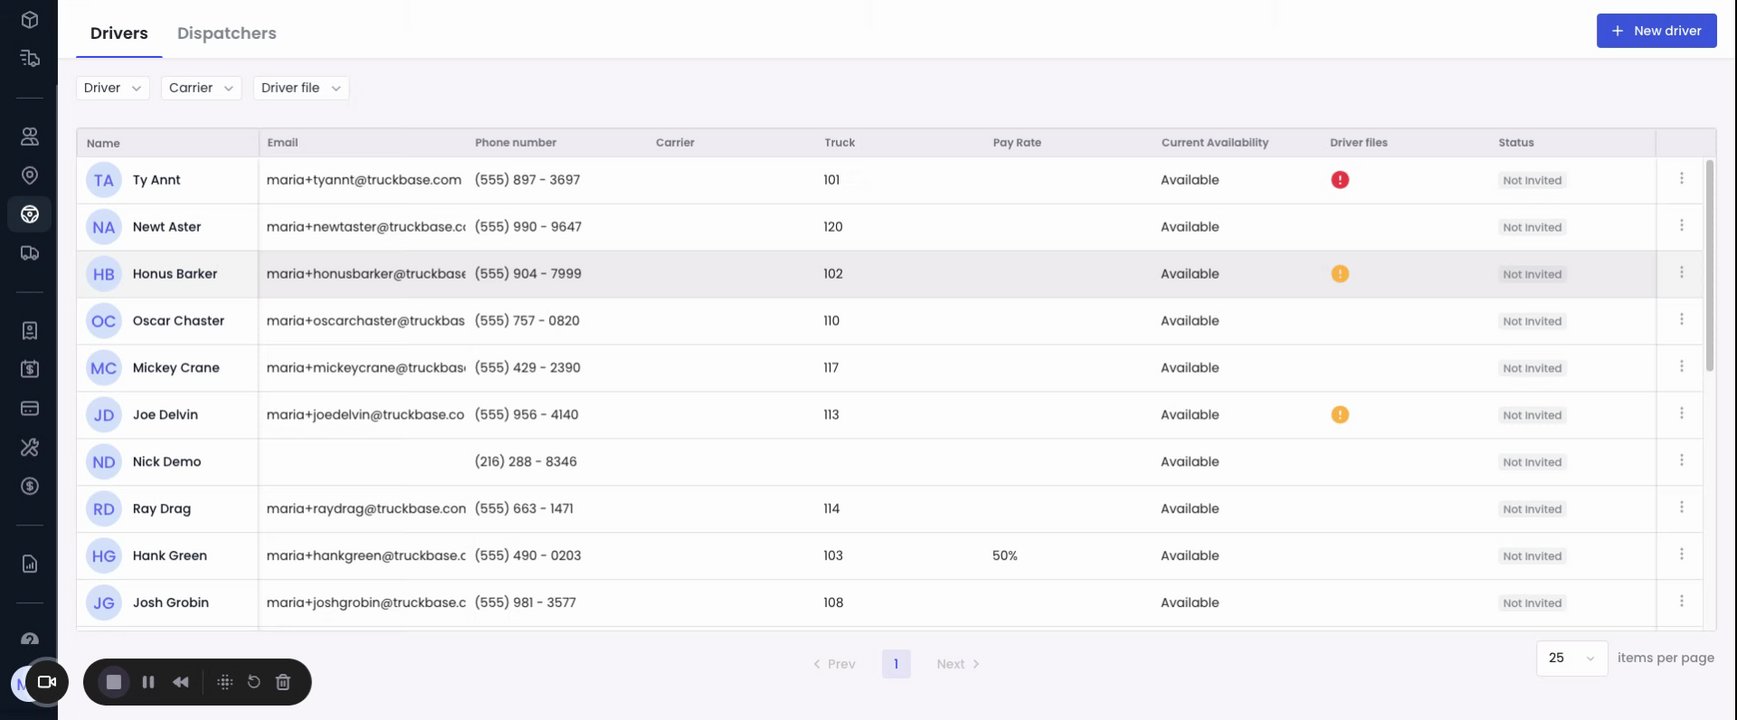Click the orange warning icon for Joe Delvin
Image resolution: width=1737 pixels, height=720 pixels.
(1340, 415)
